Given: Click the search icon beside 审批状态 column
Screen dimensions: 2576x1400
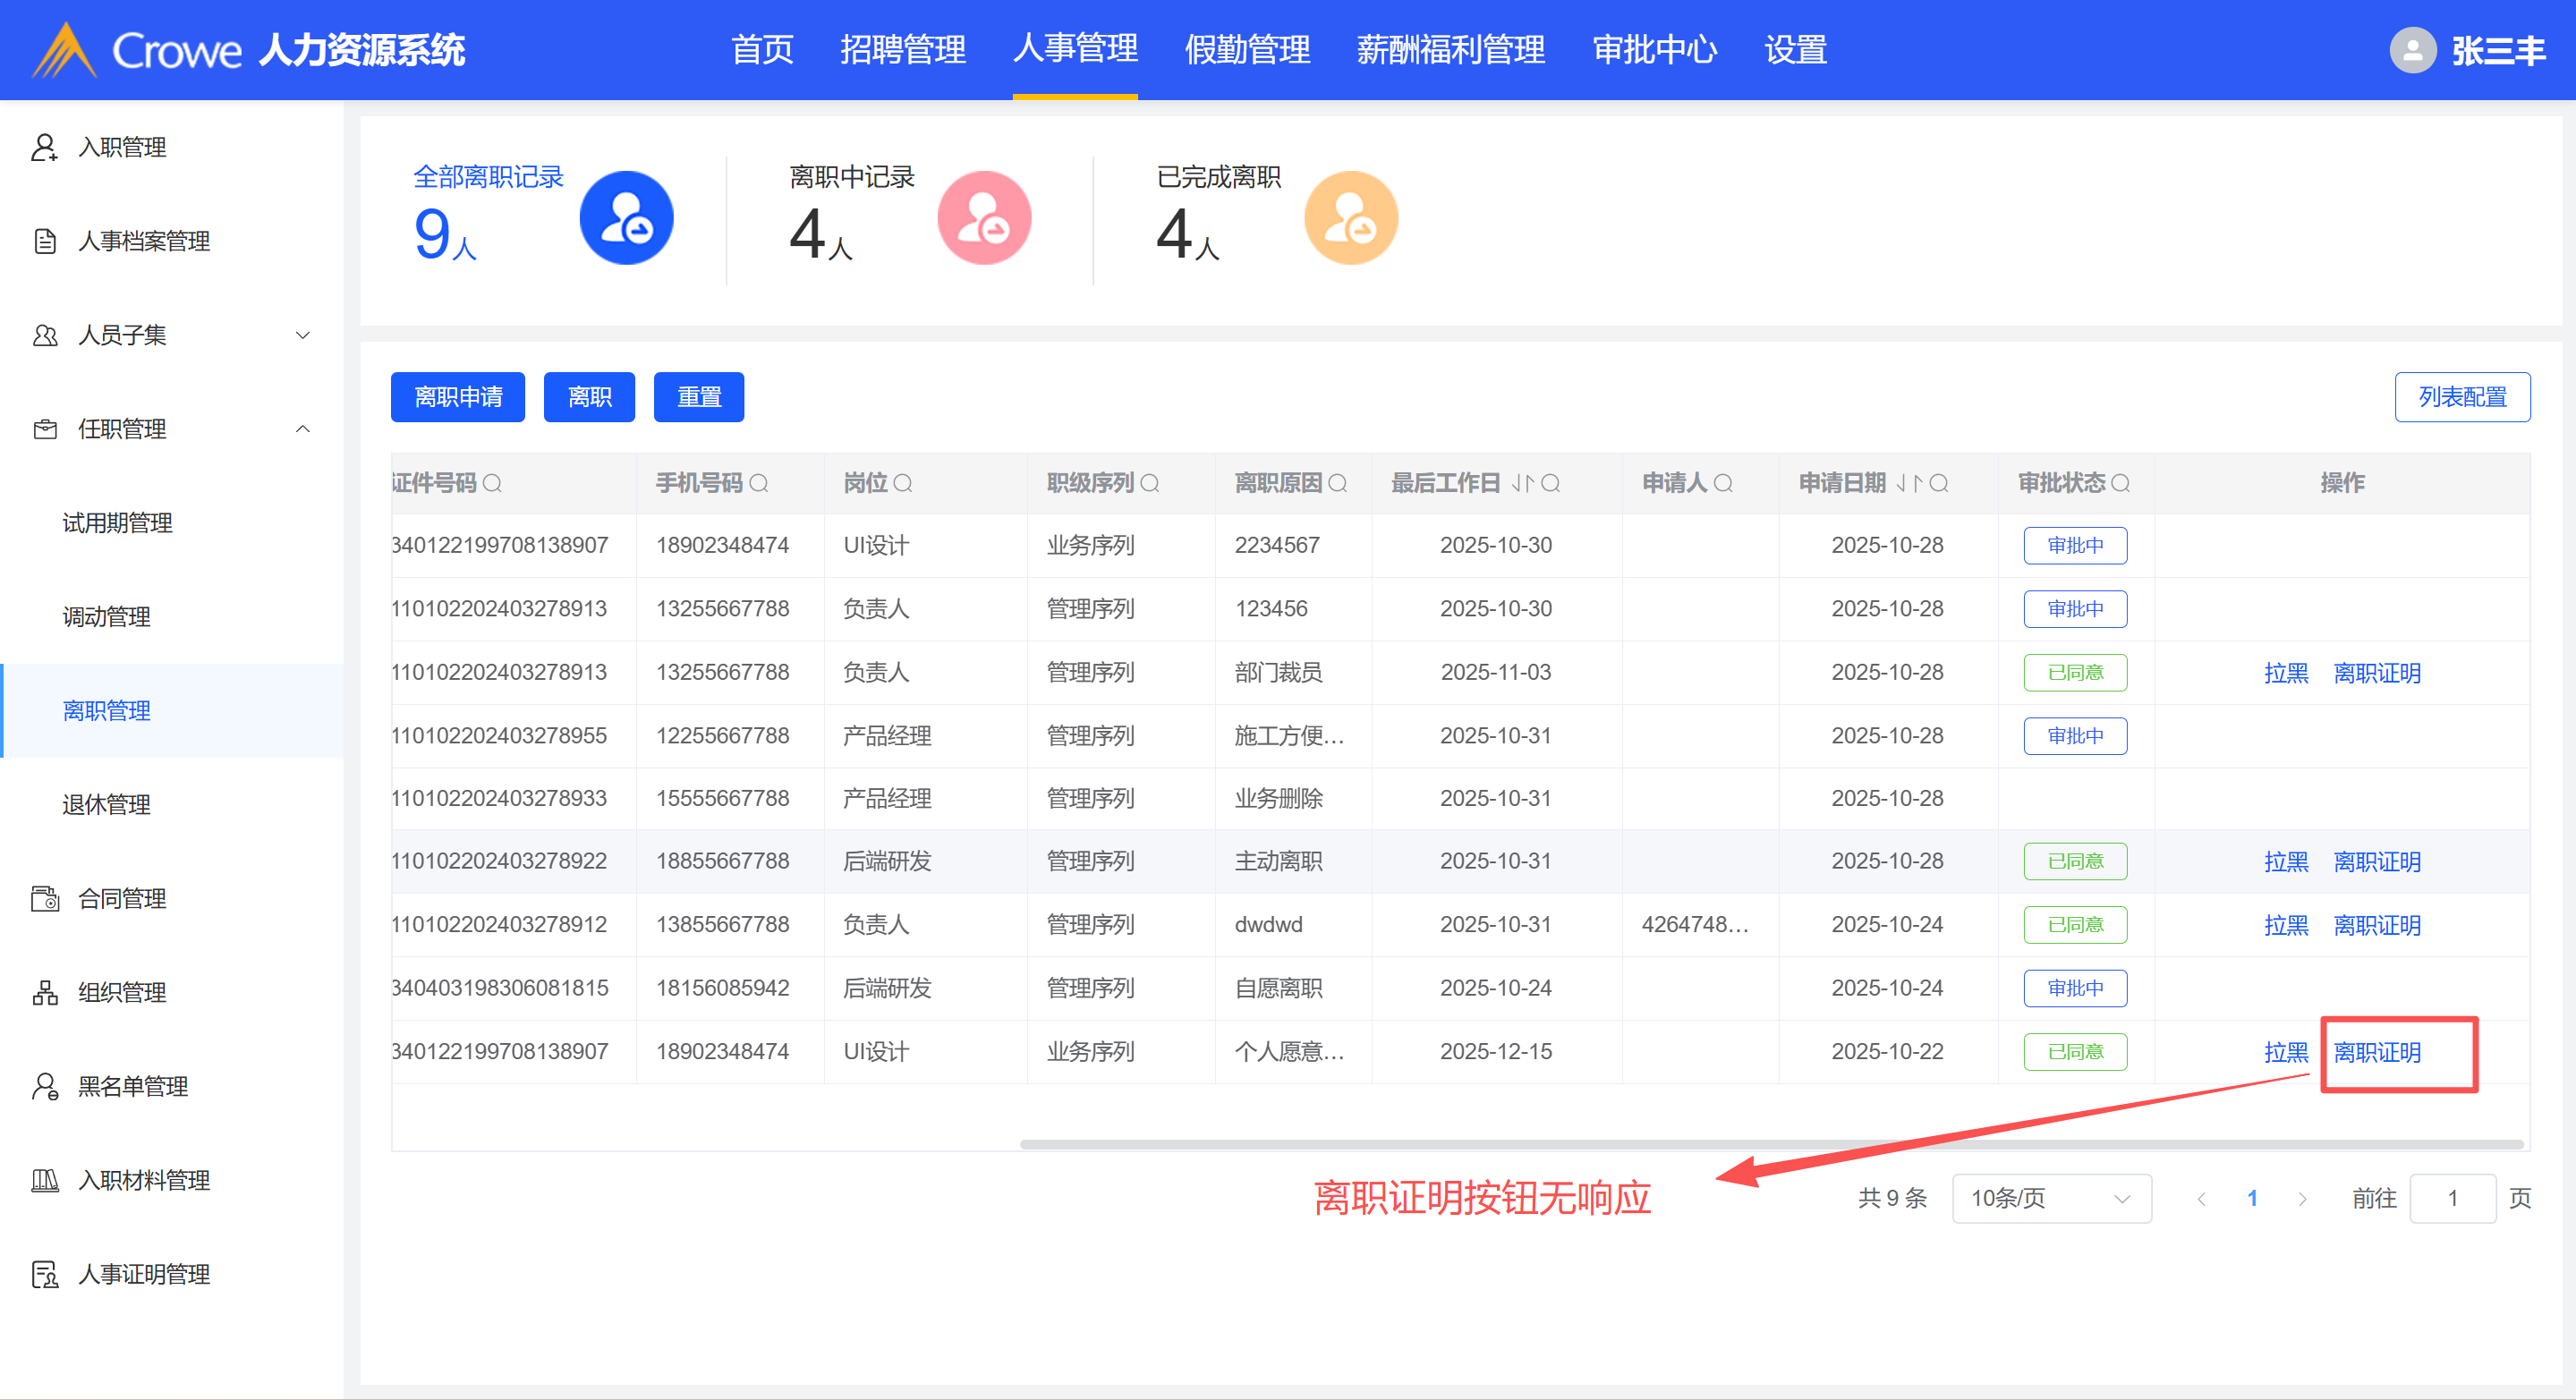Looking at the screenshot, I should point(2120,484).
